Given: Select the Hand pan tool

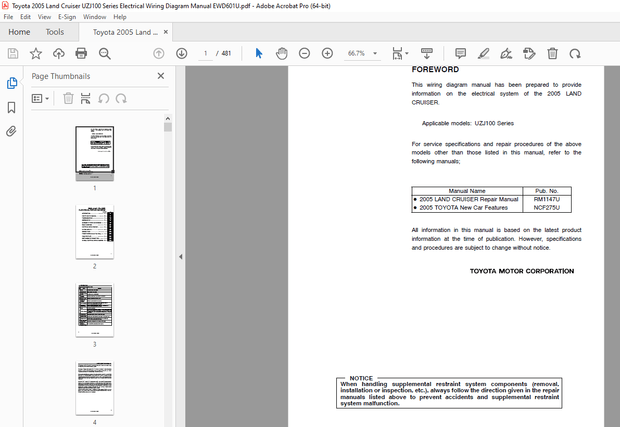Looking at the screenshot, I should (281, 53).
